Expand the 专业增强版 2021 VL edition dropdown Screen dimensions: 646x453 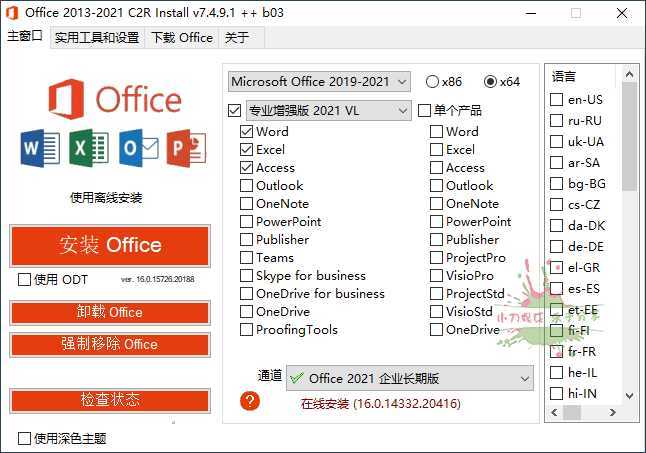pyautogui.click(x=328, y=110)
